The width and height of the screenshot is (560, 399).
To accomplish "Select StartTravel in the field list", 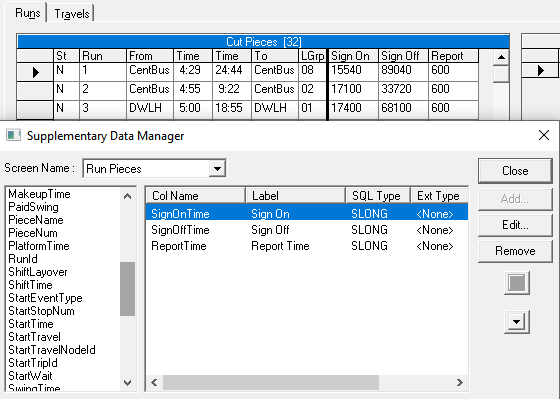I will [x=34, y=336].
